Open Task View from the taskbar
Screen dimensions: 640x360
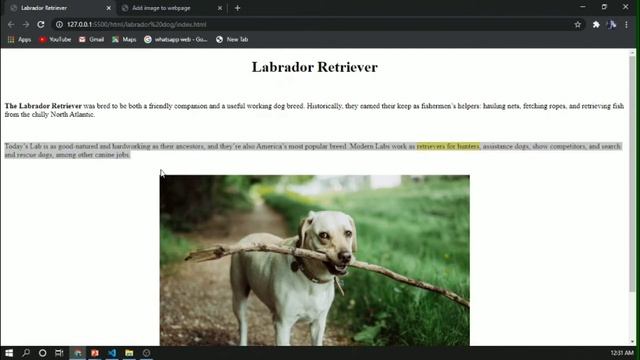click(x=59, y=353)
